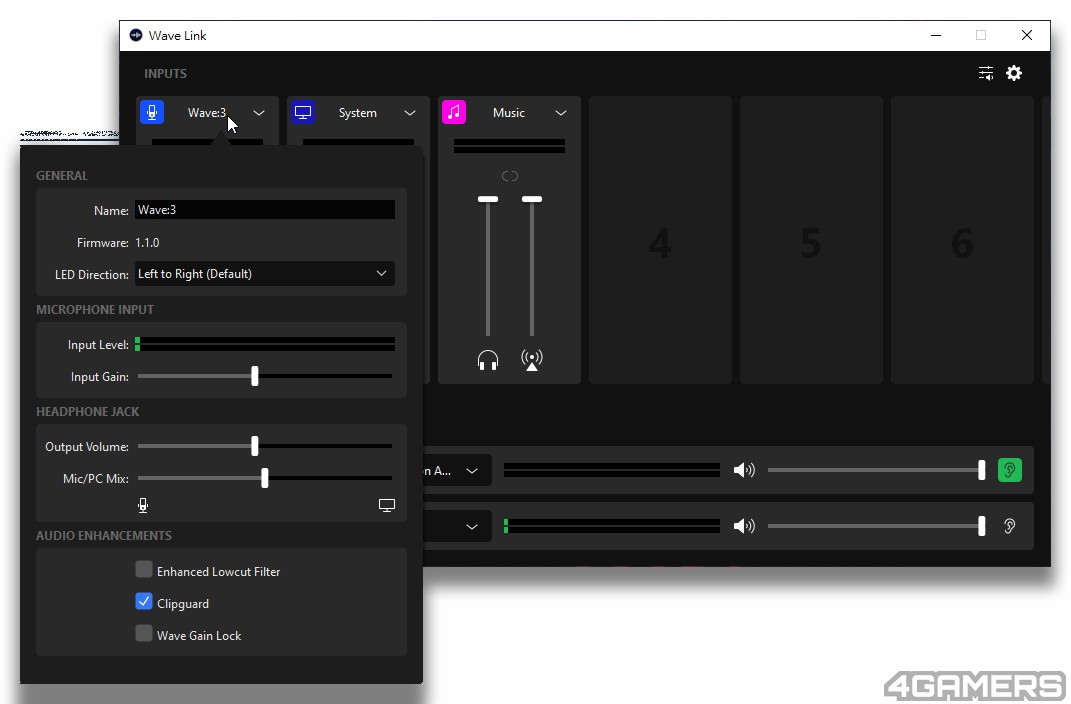Open the mixer settings sliders icon
The height and width of the screenshot is (704, 1071).
pos(986,73)
